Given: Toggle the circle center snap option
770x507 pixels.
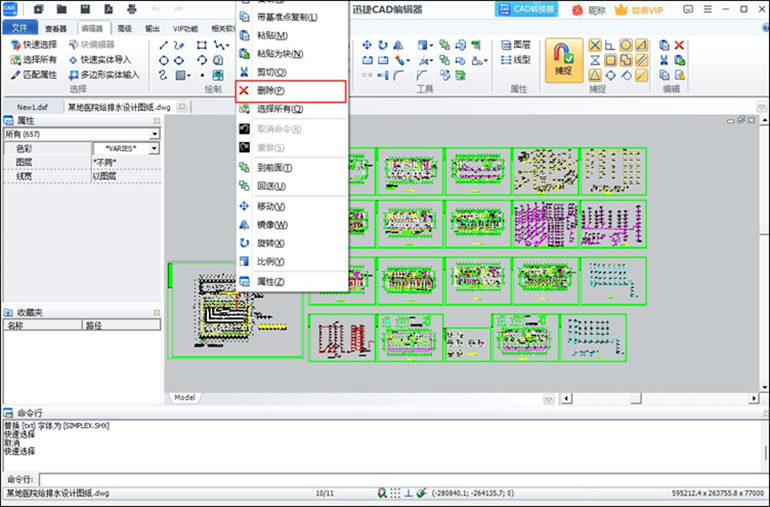Looking at the screenshot, I should pos(626,46).
